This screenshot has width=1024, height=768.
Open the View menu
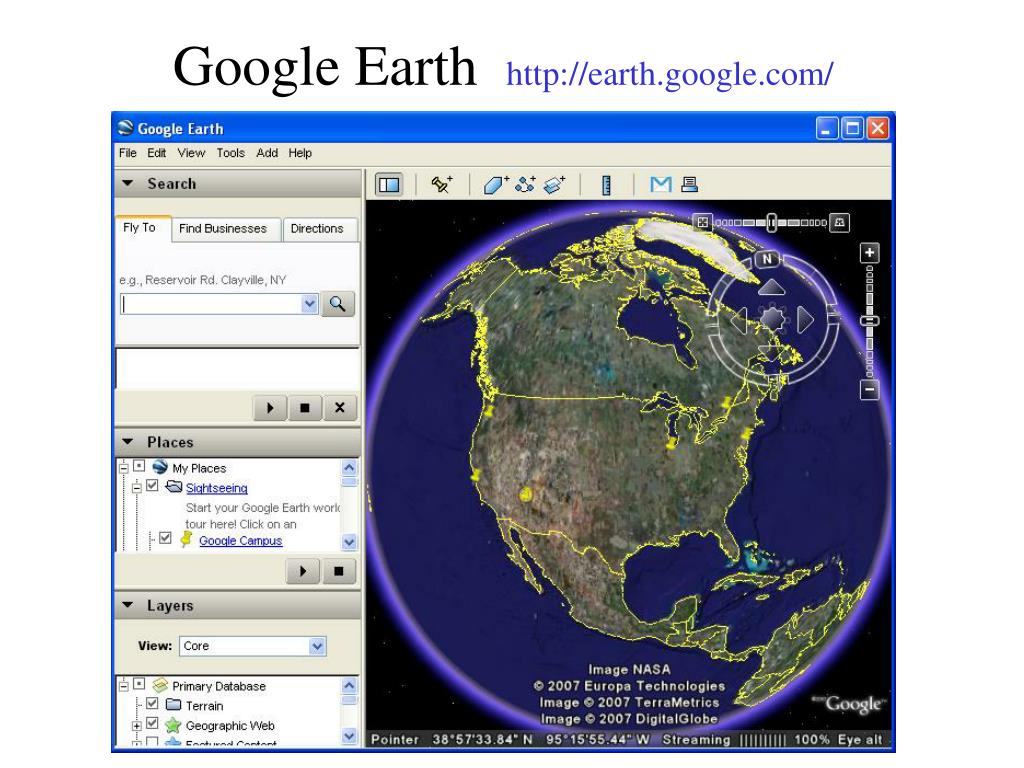[x=191, y=153]
